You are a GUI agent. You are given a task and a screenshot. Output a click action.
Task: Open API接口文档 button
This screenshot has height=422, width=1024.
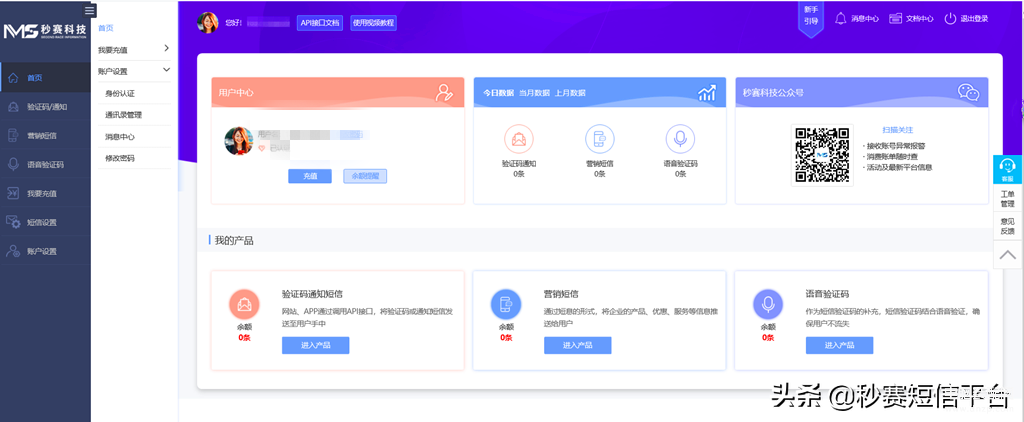click(319, 23)
